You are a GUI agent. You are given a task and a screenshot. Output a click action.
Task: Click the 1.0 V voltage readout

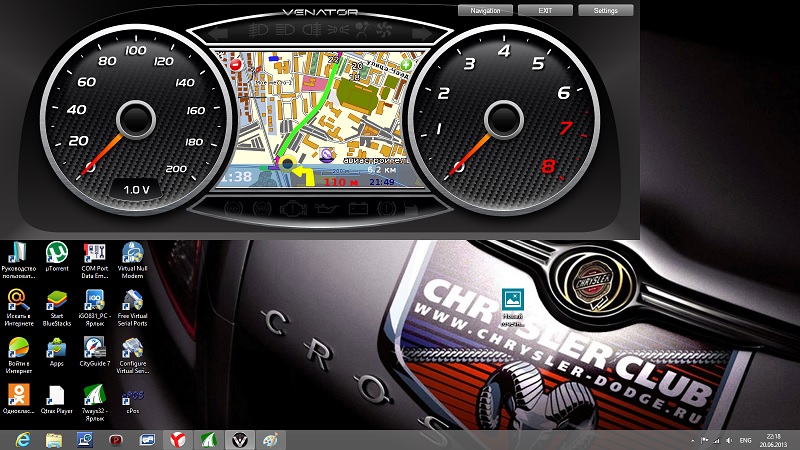(x=136, y=190)
